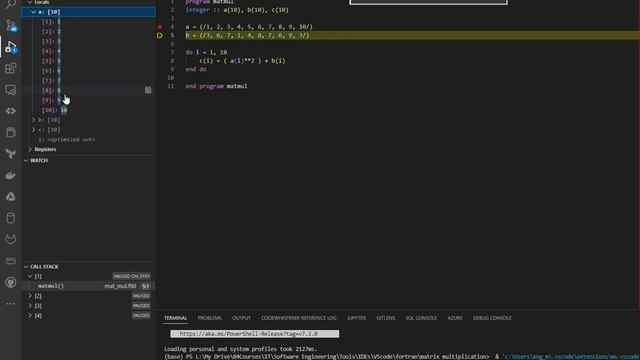Click the yellow current-line arrow on line 5
The width and height of the screenshot is (640, 360).
pyautogui.click(x=160, y=36)
